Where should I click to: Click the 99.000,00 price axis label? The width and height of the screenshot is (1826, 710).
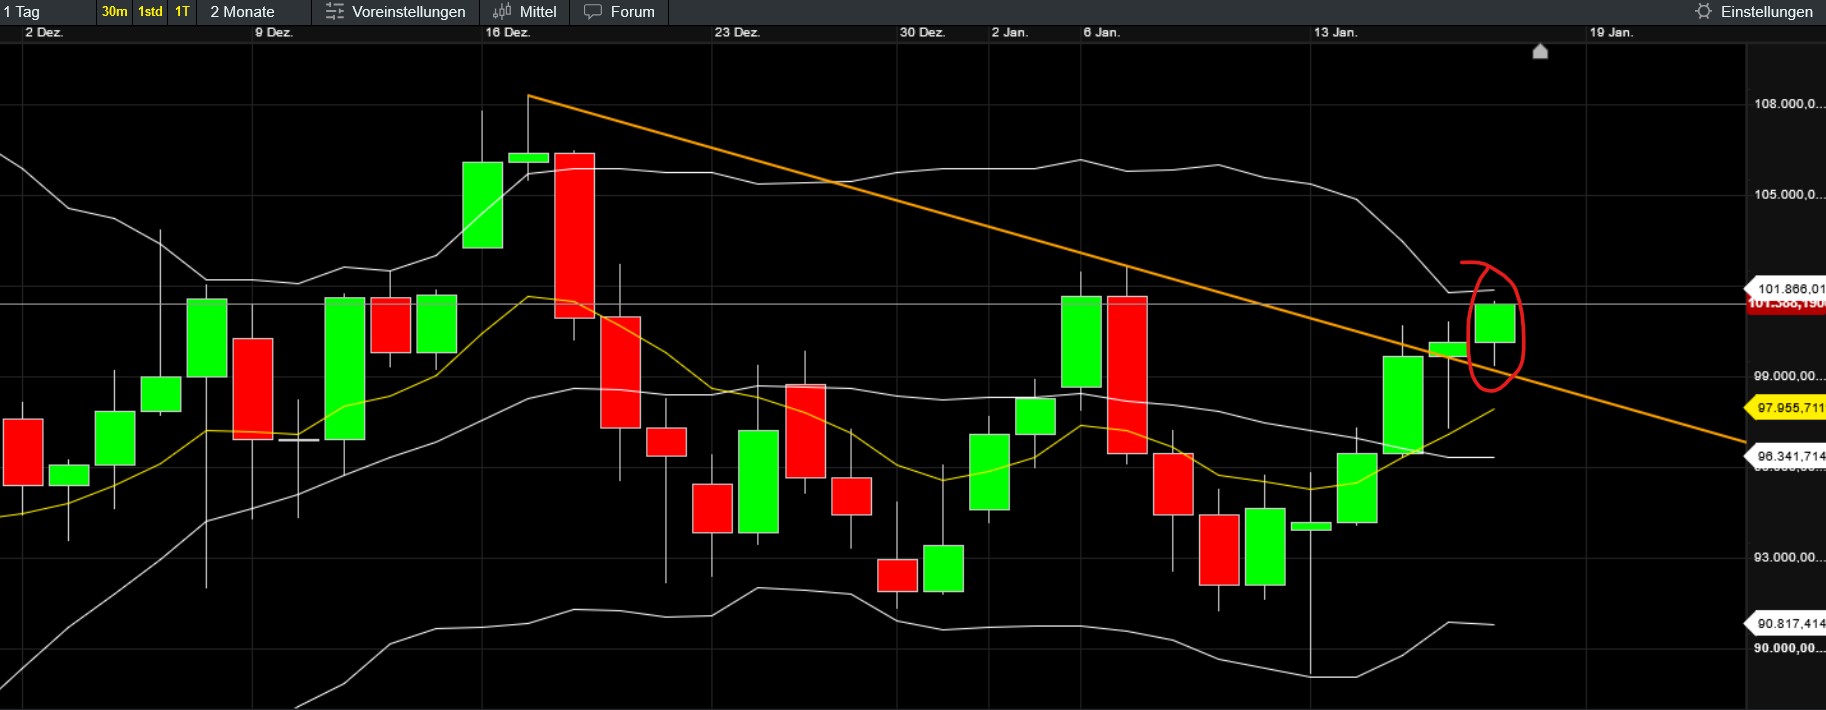(x=1788, y=376)
